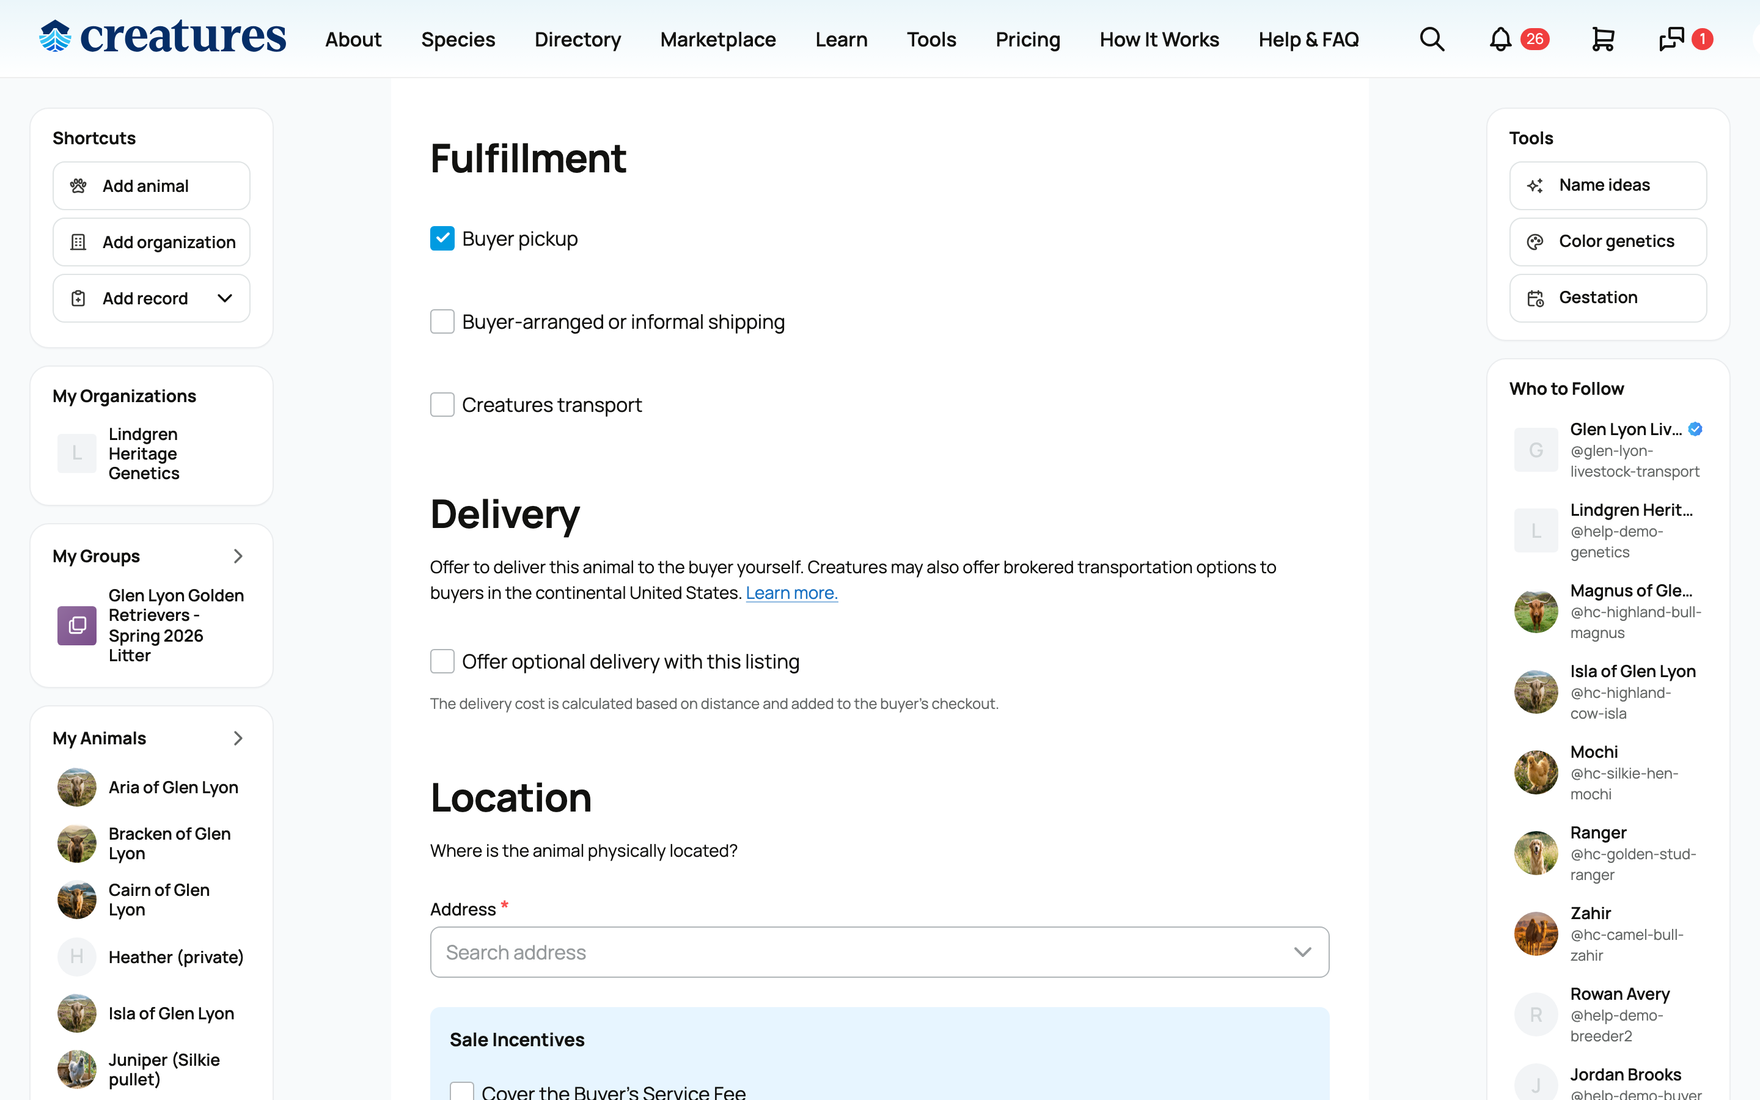Viewport: 1760px width, 1100px height.
Task: Click the Rowan Avery R avatar
Action: pos(1536,1015)
